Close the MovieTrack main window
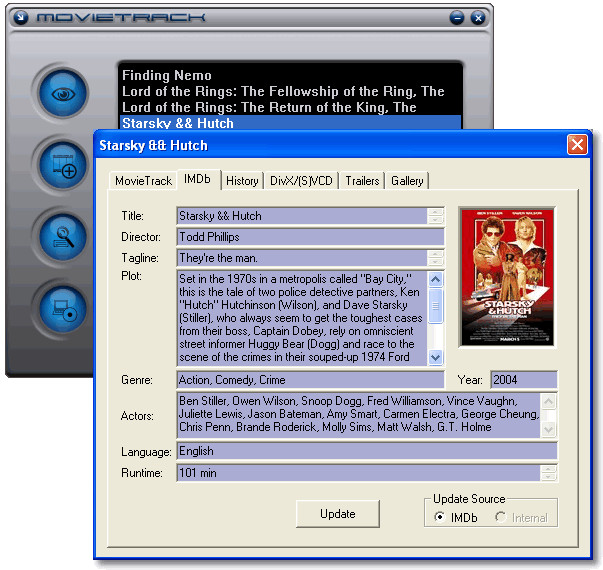Screen dimensions: 603x570 point(478,18)
